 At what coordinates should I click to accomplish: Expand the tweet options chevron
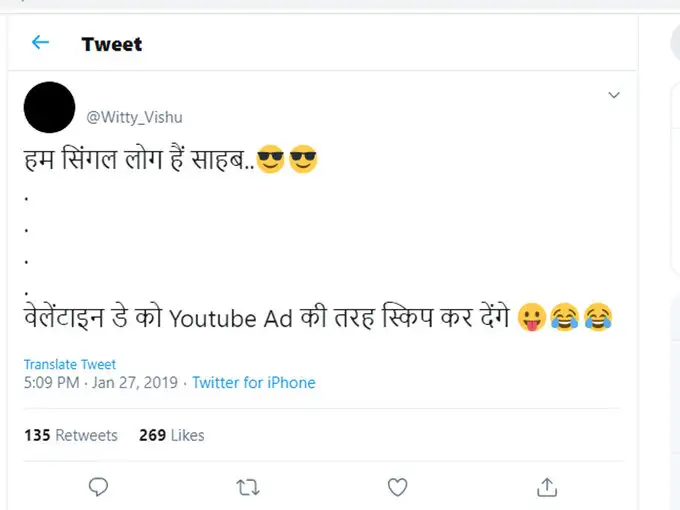click(614, 95)
